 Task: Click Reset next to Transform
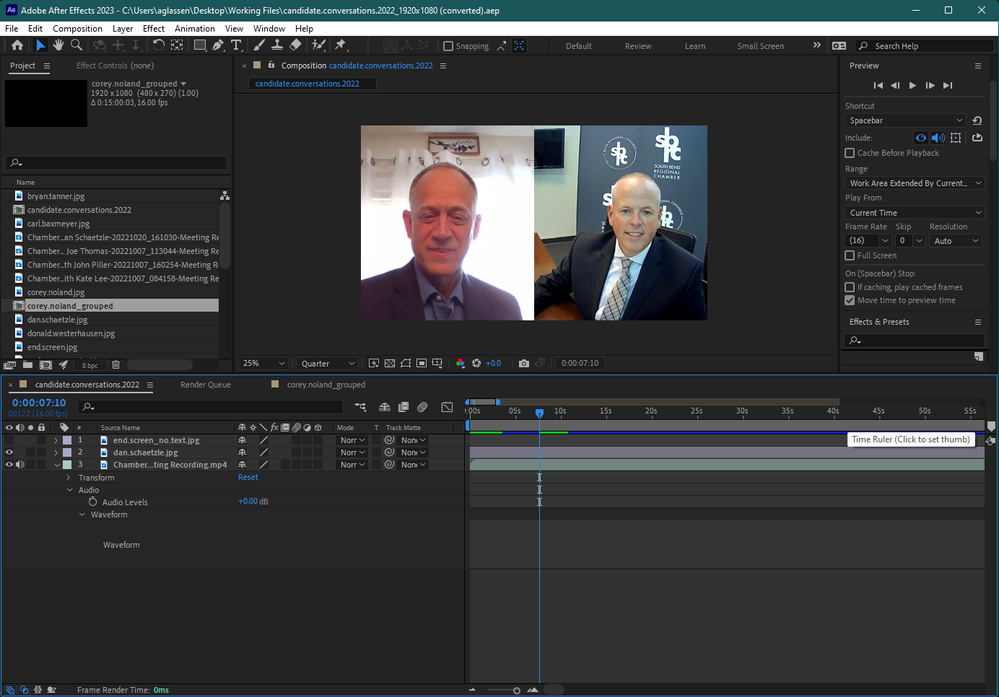(x=247, y=478)
